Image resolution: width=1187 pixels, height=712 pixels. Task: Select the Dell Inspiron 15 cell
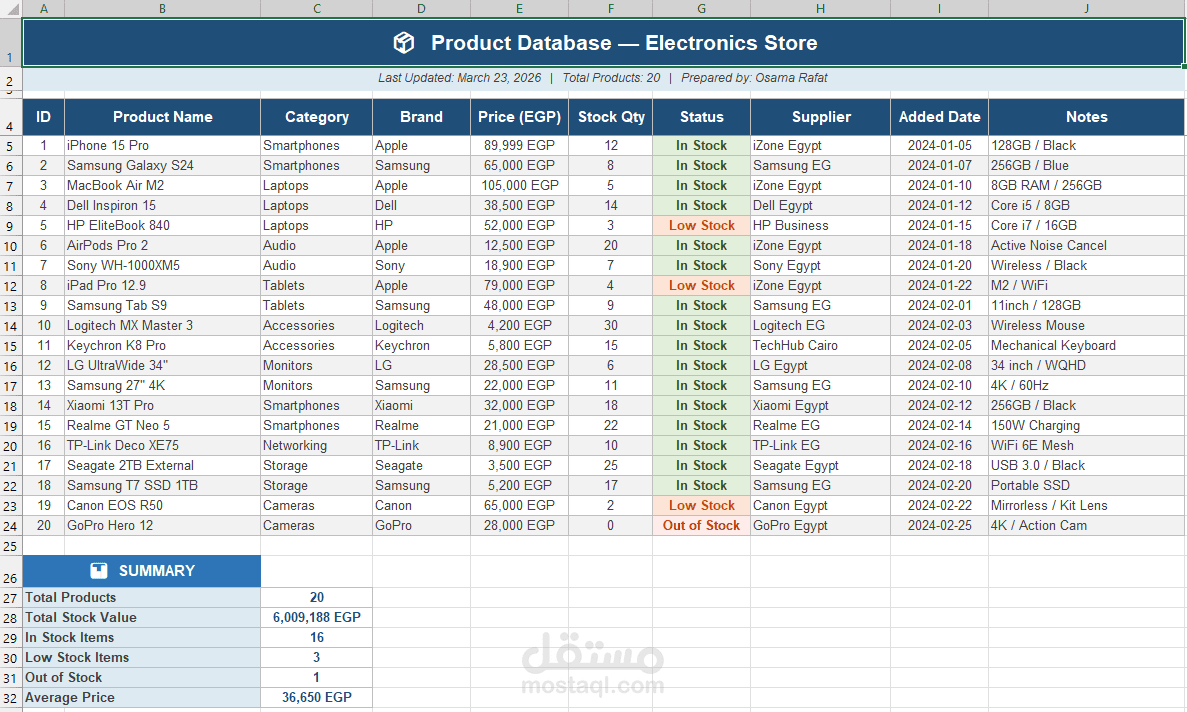click(163, 205)
